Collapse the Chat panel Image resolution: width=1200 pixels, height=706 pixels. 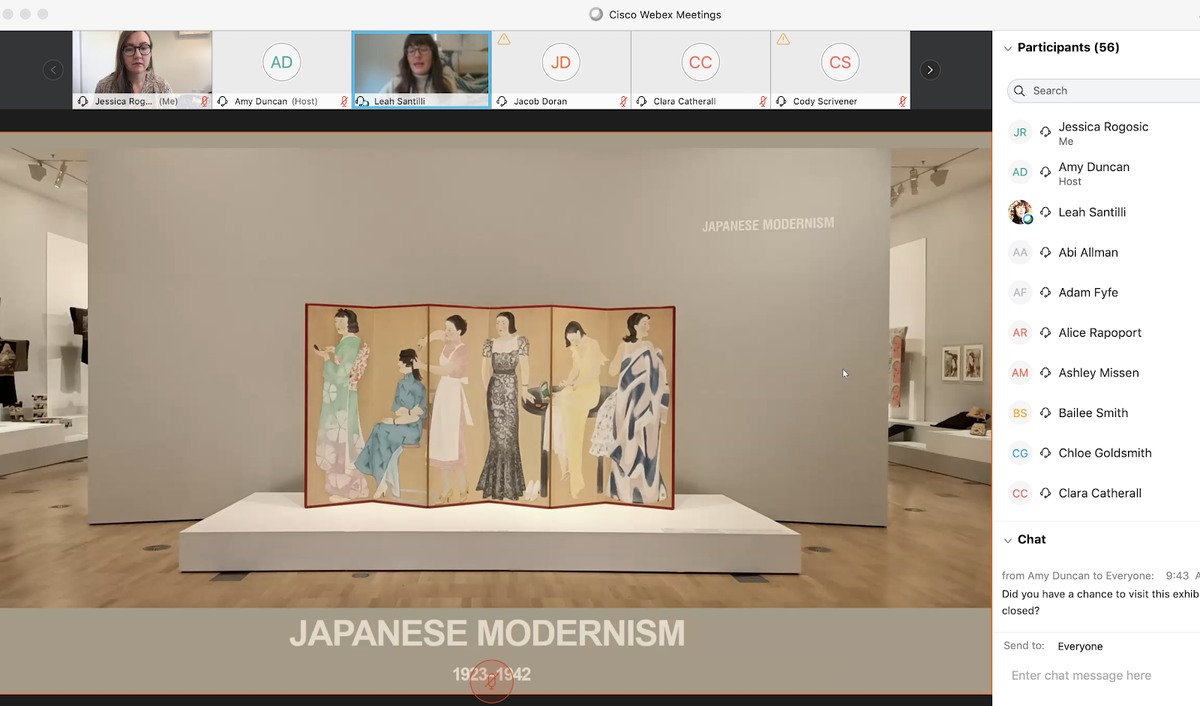[1007, 540]
